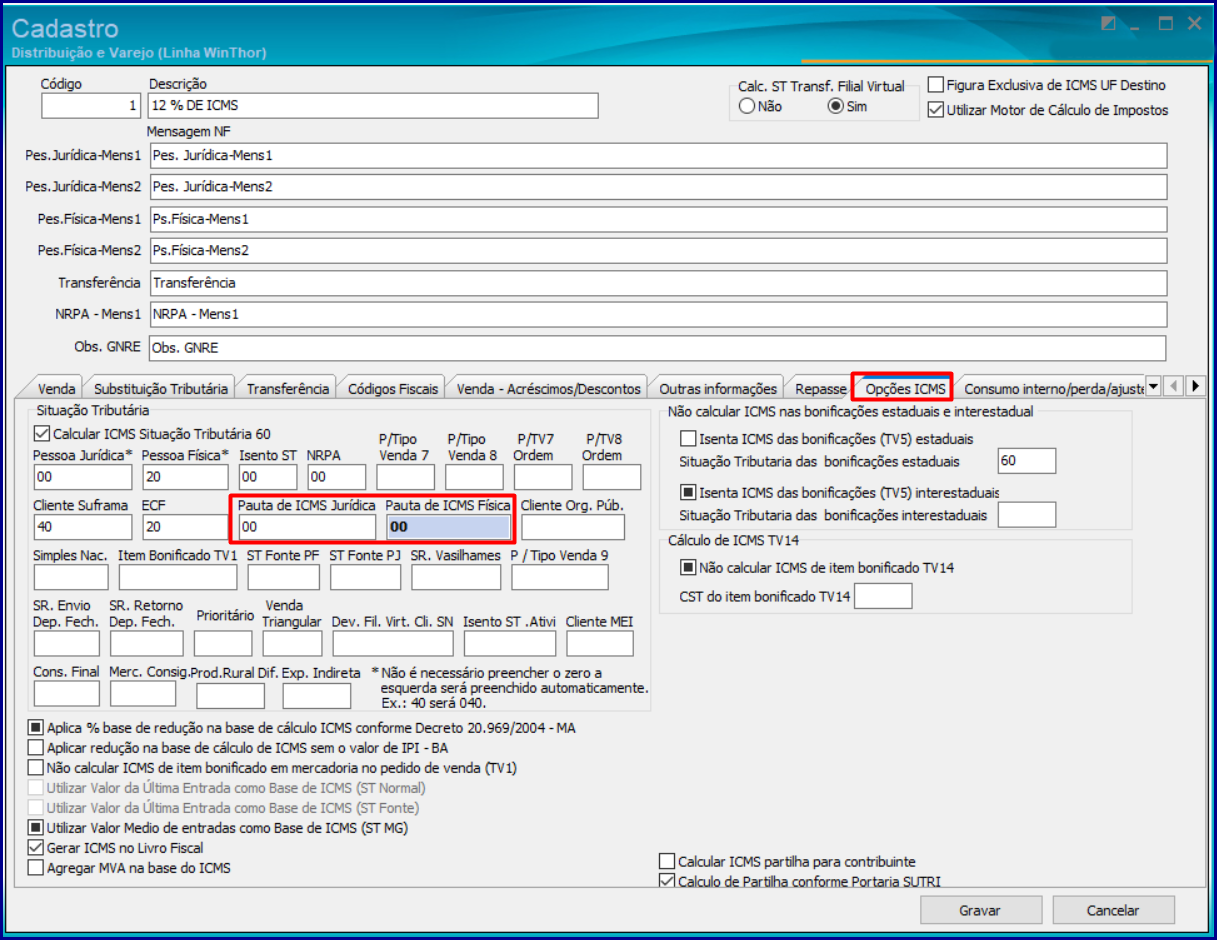The width and height of the screenshot is (1217, 940).
Task: Check Aplicar redução sem o valor de IPI - BA
Action: point(36,748)
